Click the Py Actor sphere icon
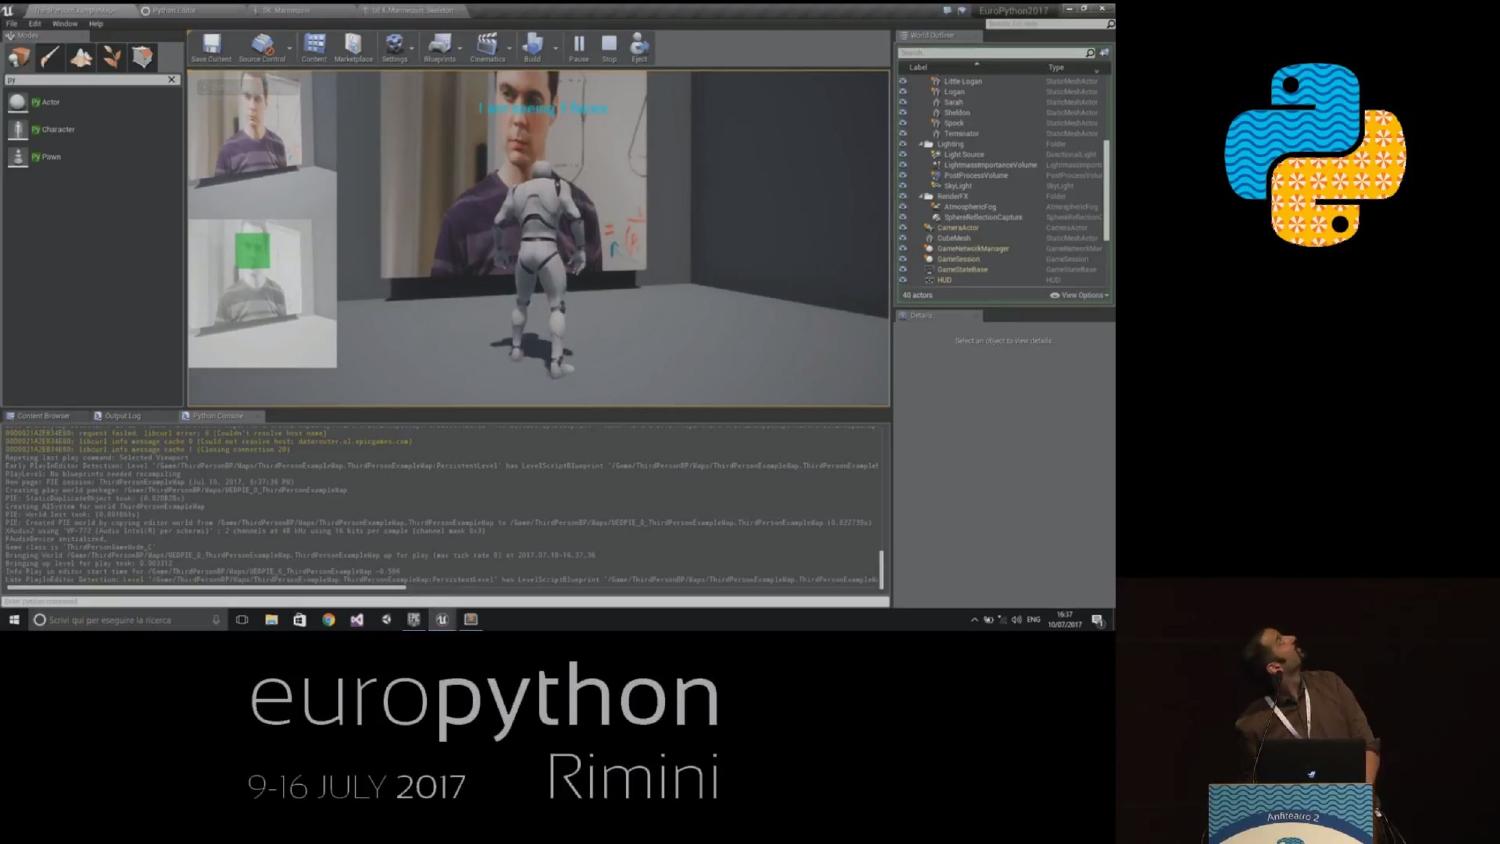Viewport: 1500px width, 844px height. point(17,102)
